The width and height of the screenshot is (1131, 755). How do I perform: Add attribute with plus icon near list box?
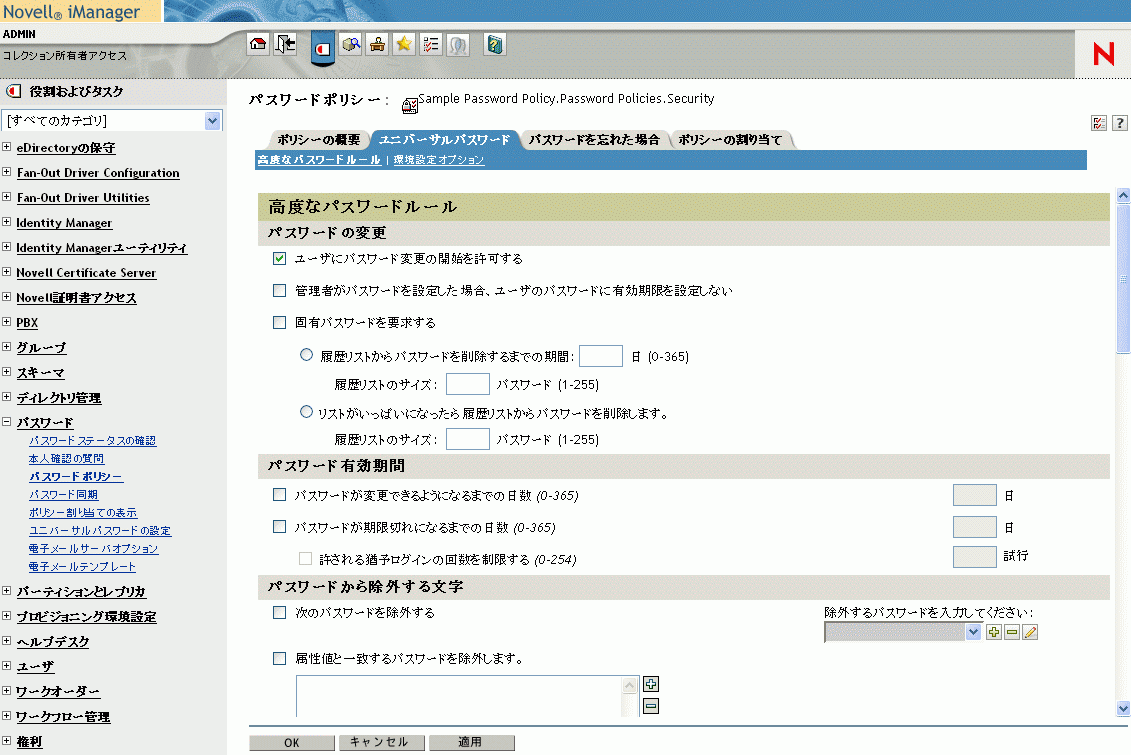(x=651, y=684)
